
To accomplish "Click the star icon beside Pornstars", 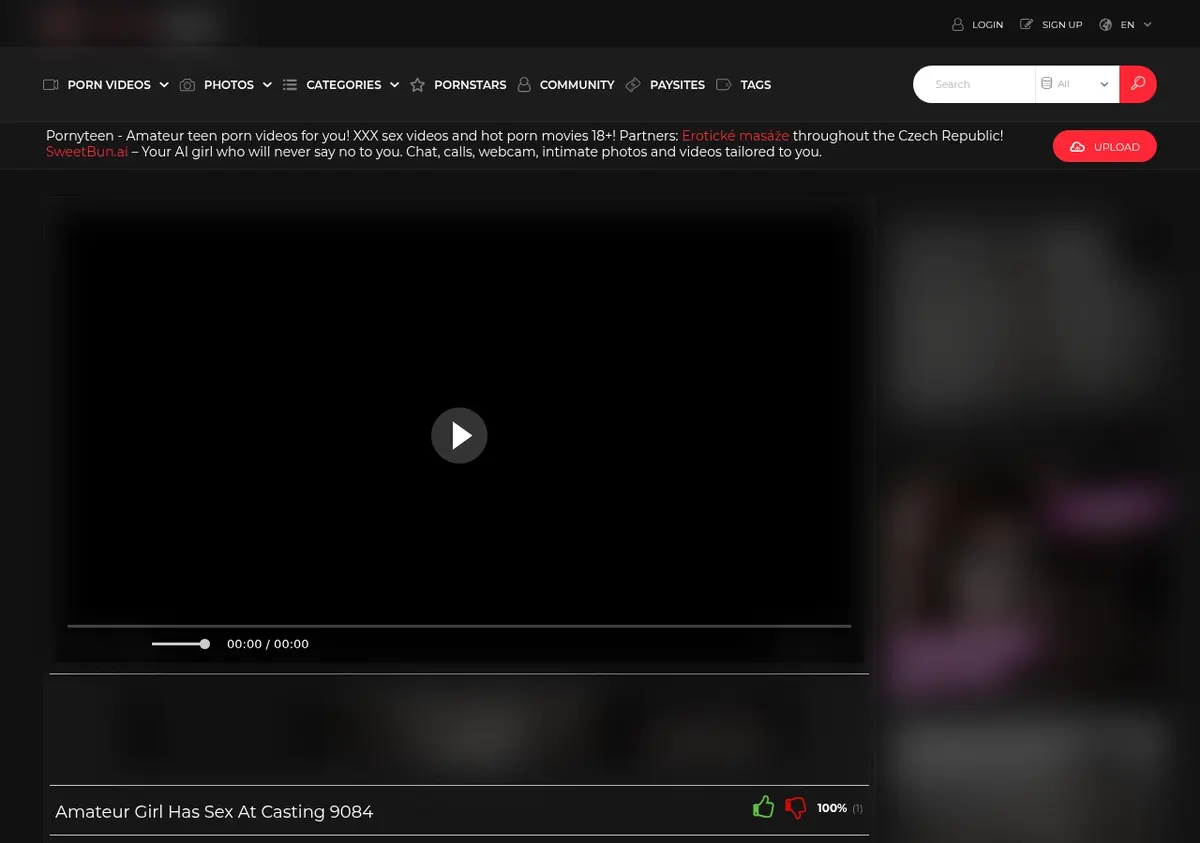I will tap(418, 85).
